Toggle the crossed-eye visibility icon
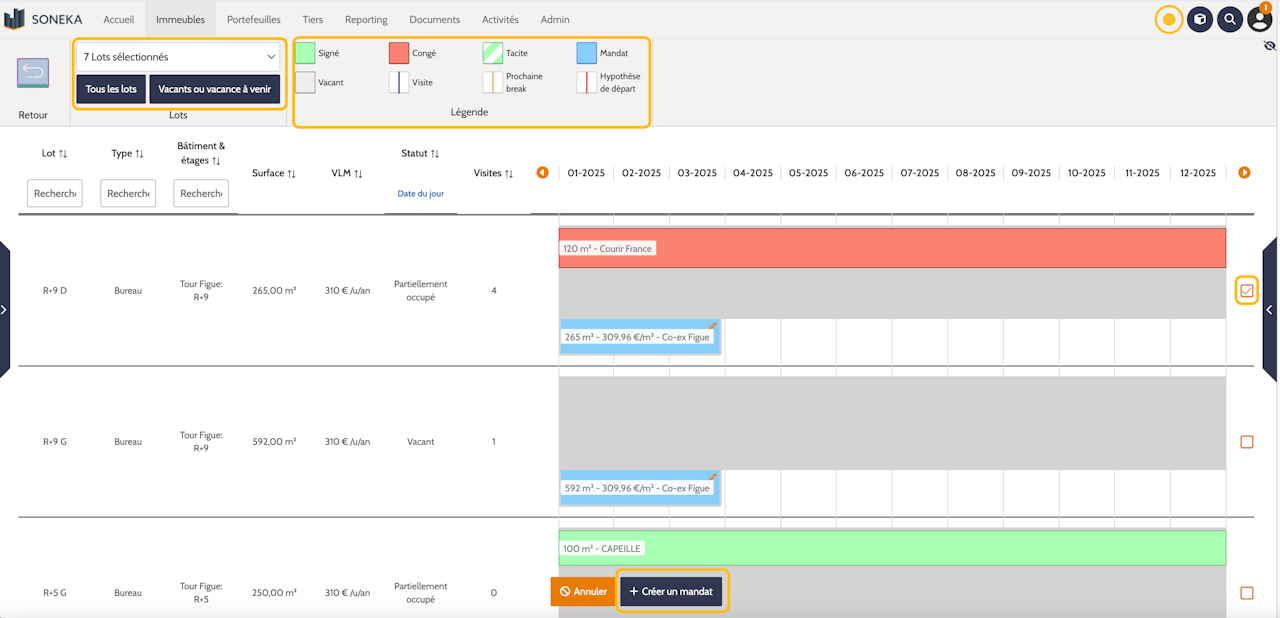 (x=1269, y=46)
